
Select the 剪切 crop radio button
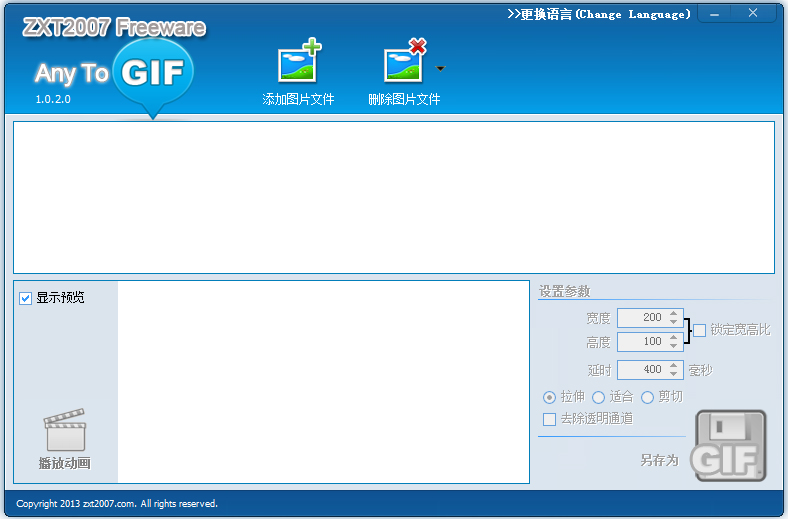[647, 397]
